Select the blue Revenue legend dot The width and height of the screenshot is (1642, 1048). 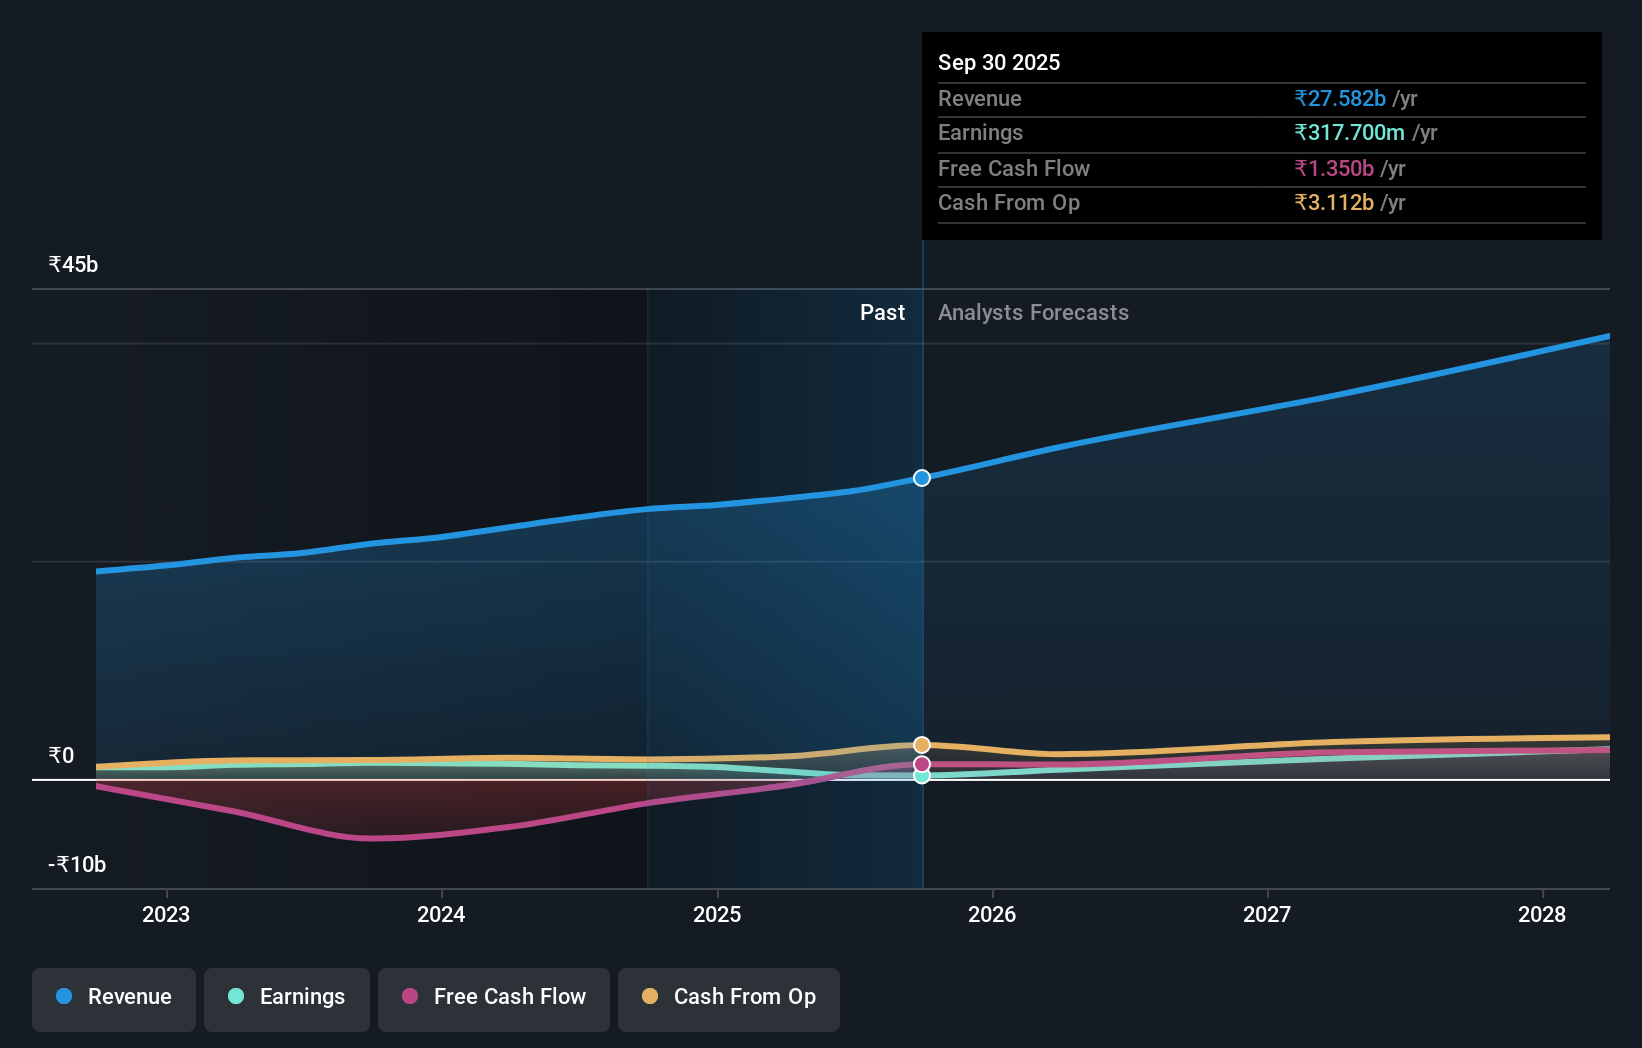pyautogui.click(x=64, y=996)
